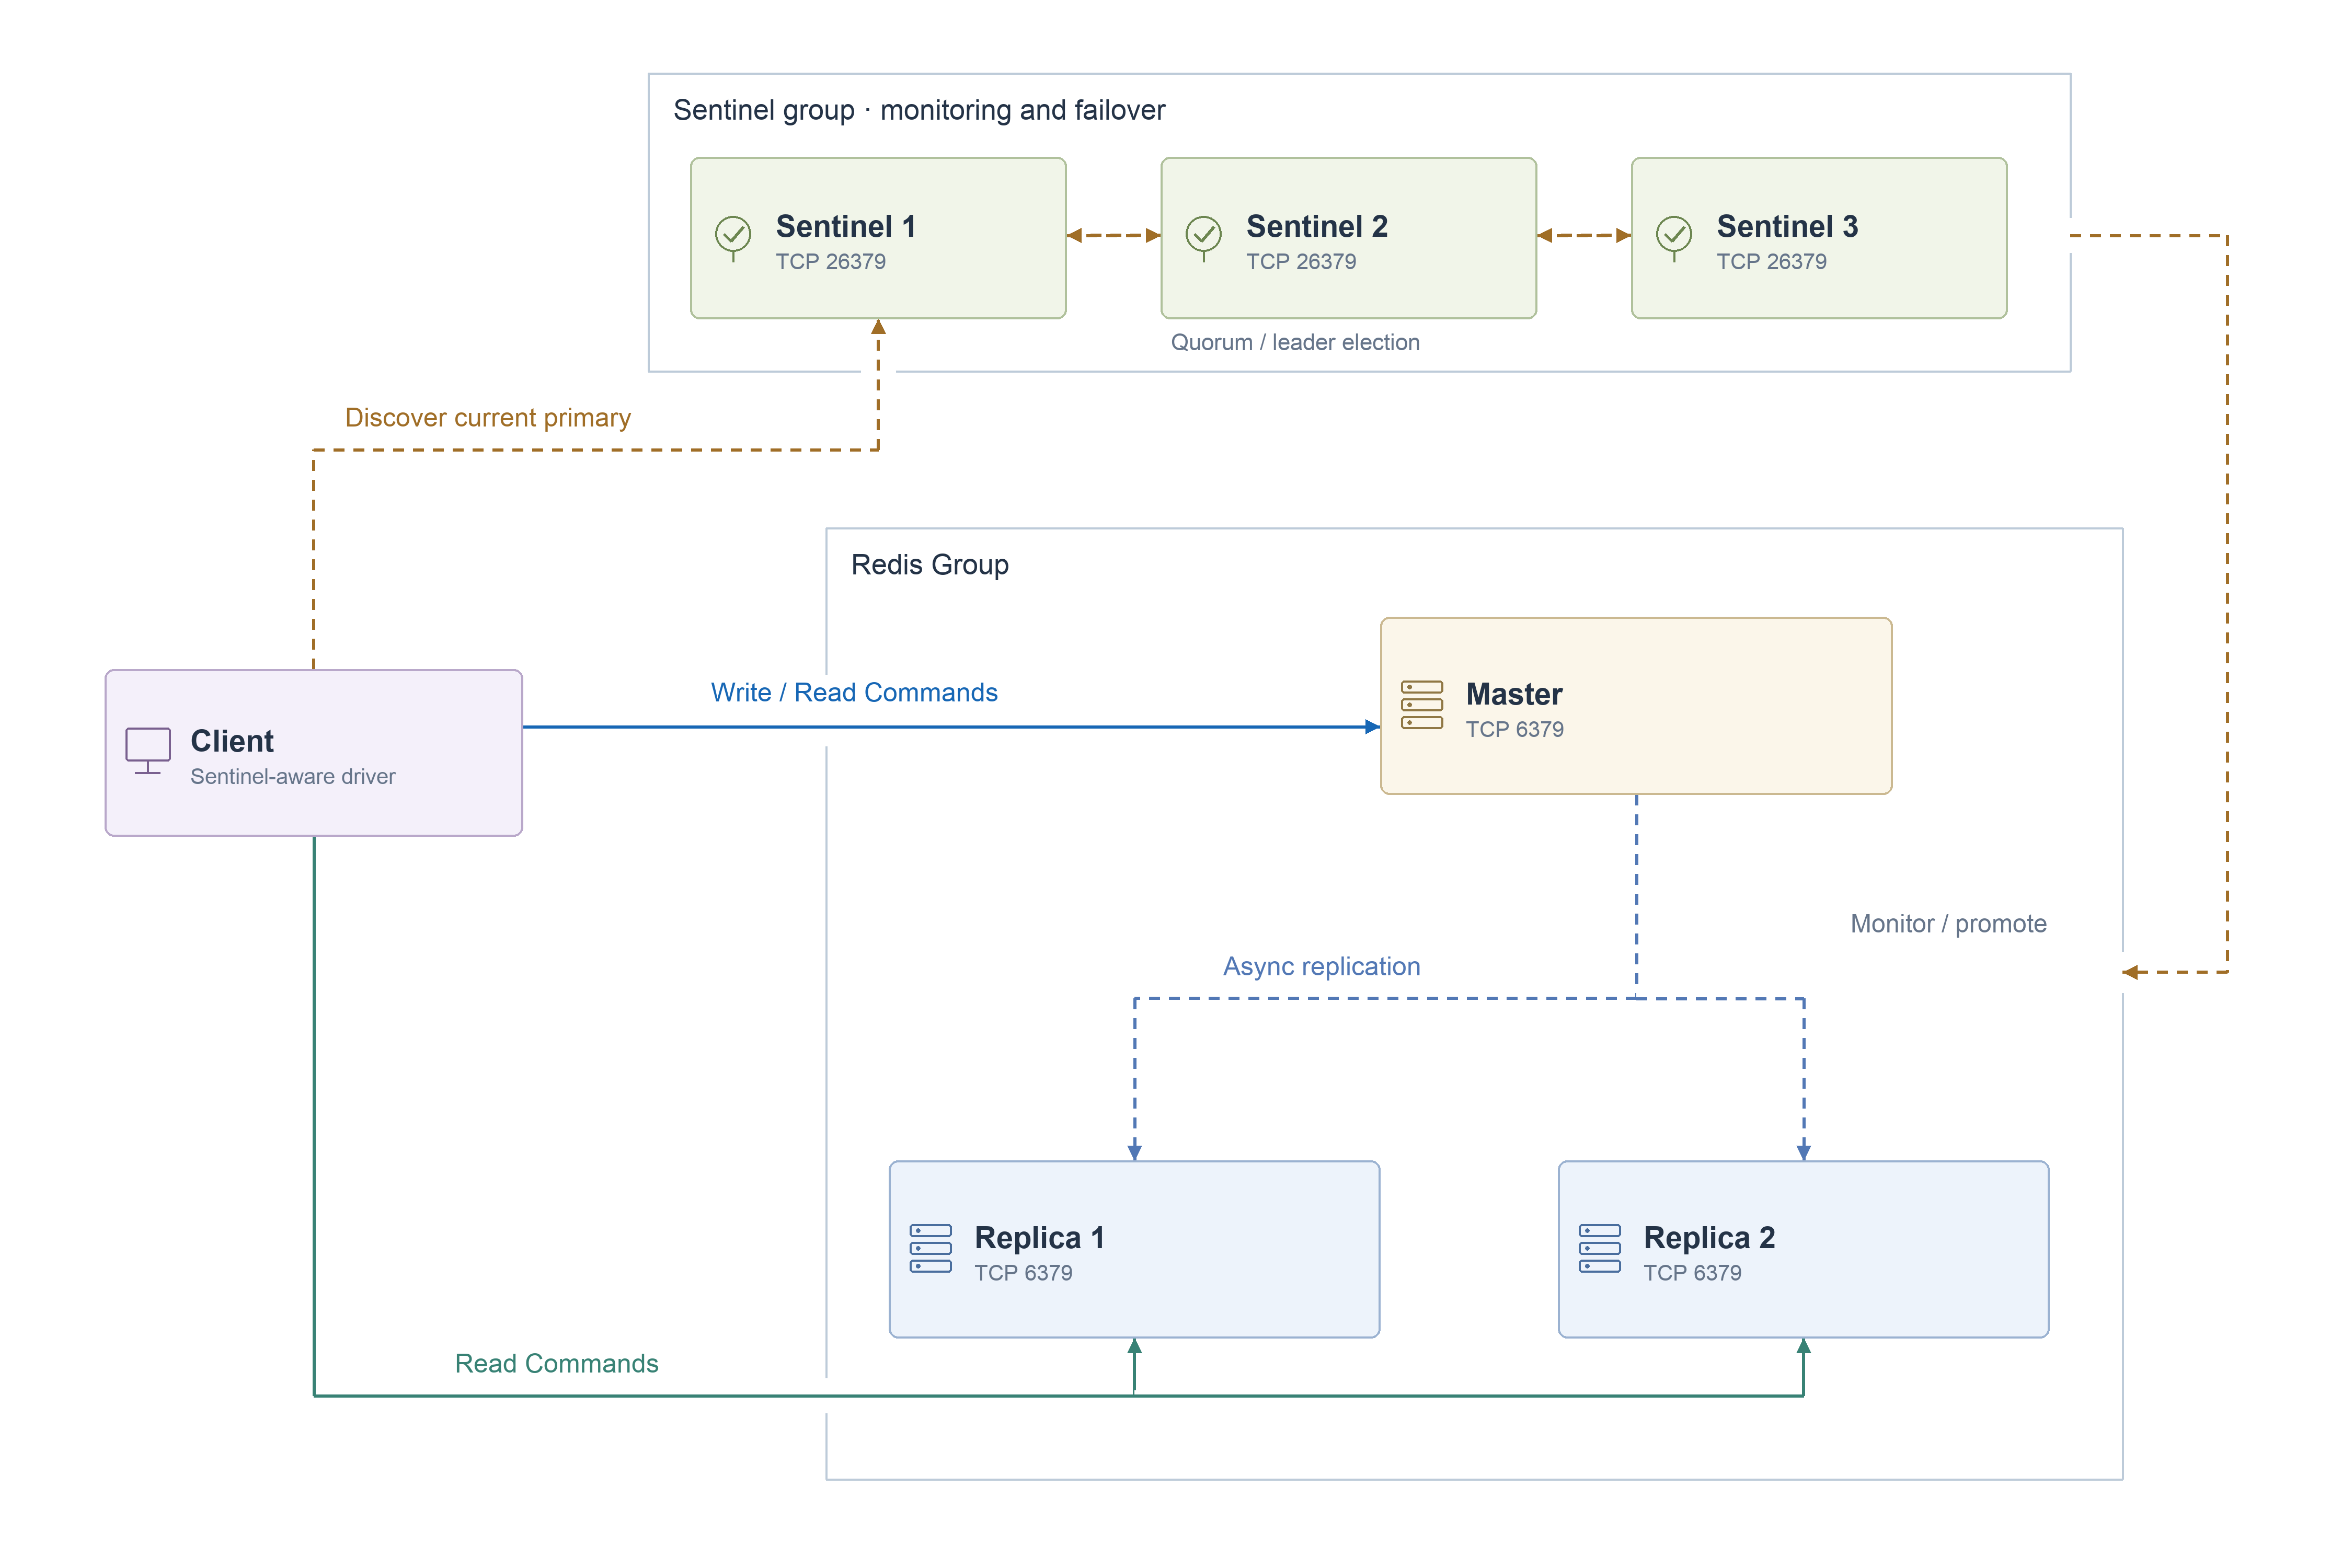The width and height of the screenshot is (2342, 1568).
Task: Click the 'Async replication' label
Action: [1321, 966]
